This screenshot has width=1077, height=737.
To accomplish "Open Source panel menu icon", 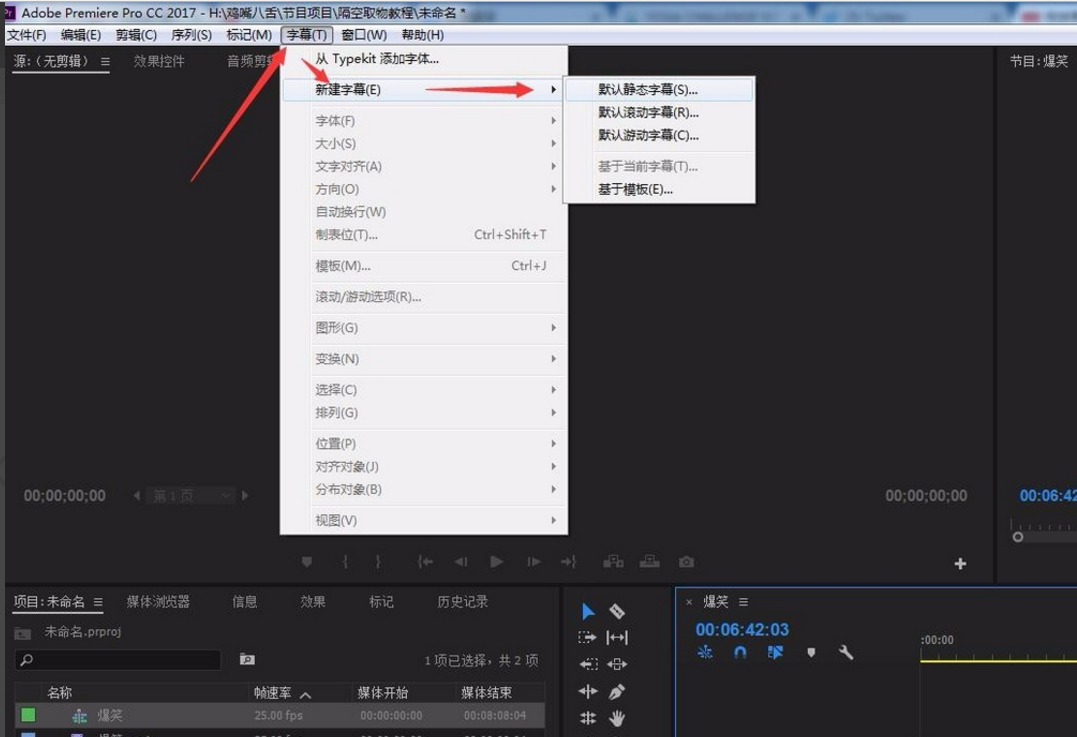I will pos(105,61).
